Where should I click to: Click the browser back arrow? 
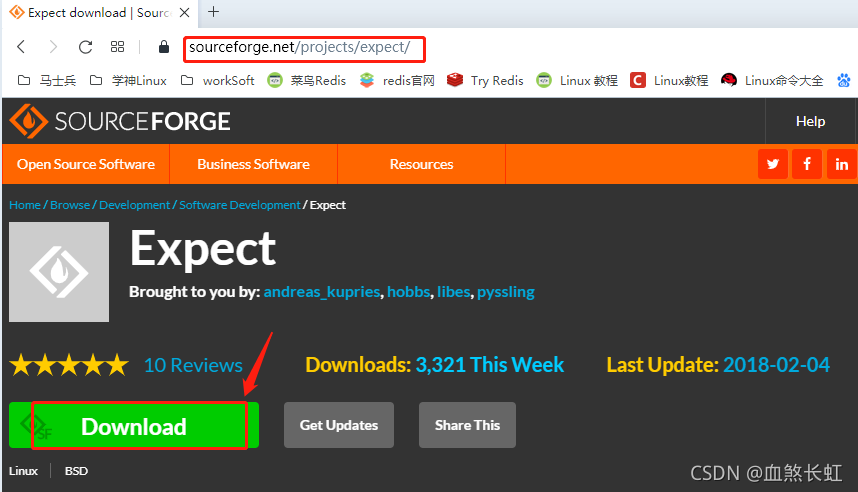click(x=21, y=47)
